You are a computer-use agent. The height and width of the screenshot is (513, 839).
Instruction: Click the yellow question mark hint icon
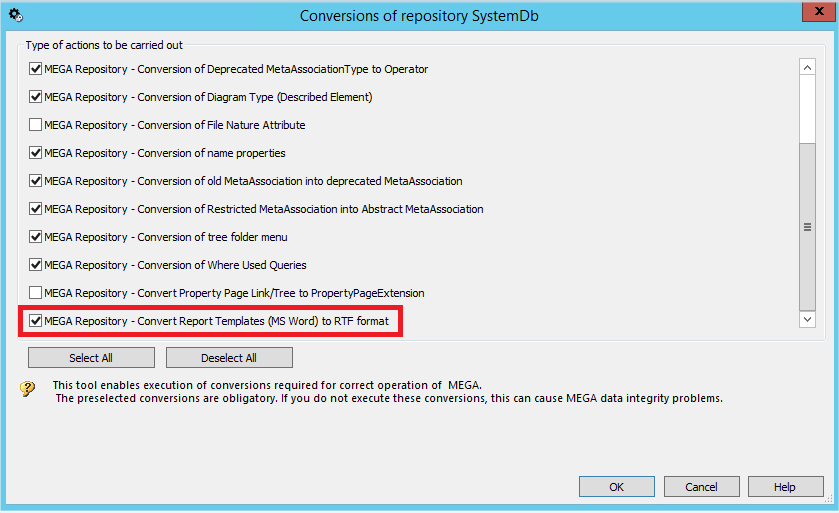(27, 389)
